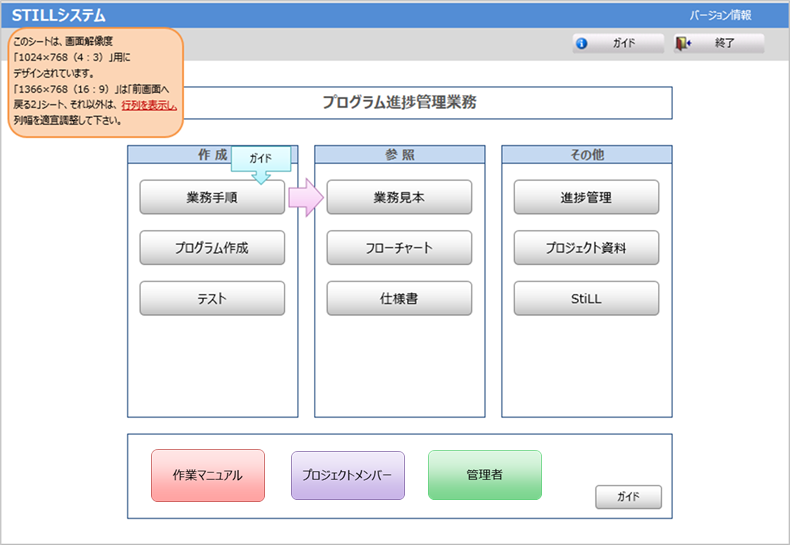Open プログラム作成
The image size is (790, 545).
(x=212, y=248)
